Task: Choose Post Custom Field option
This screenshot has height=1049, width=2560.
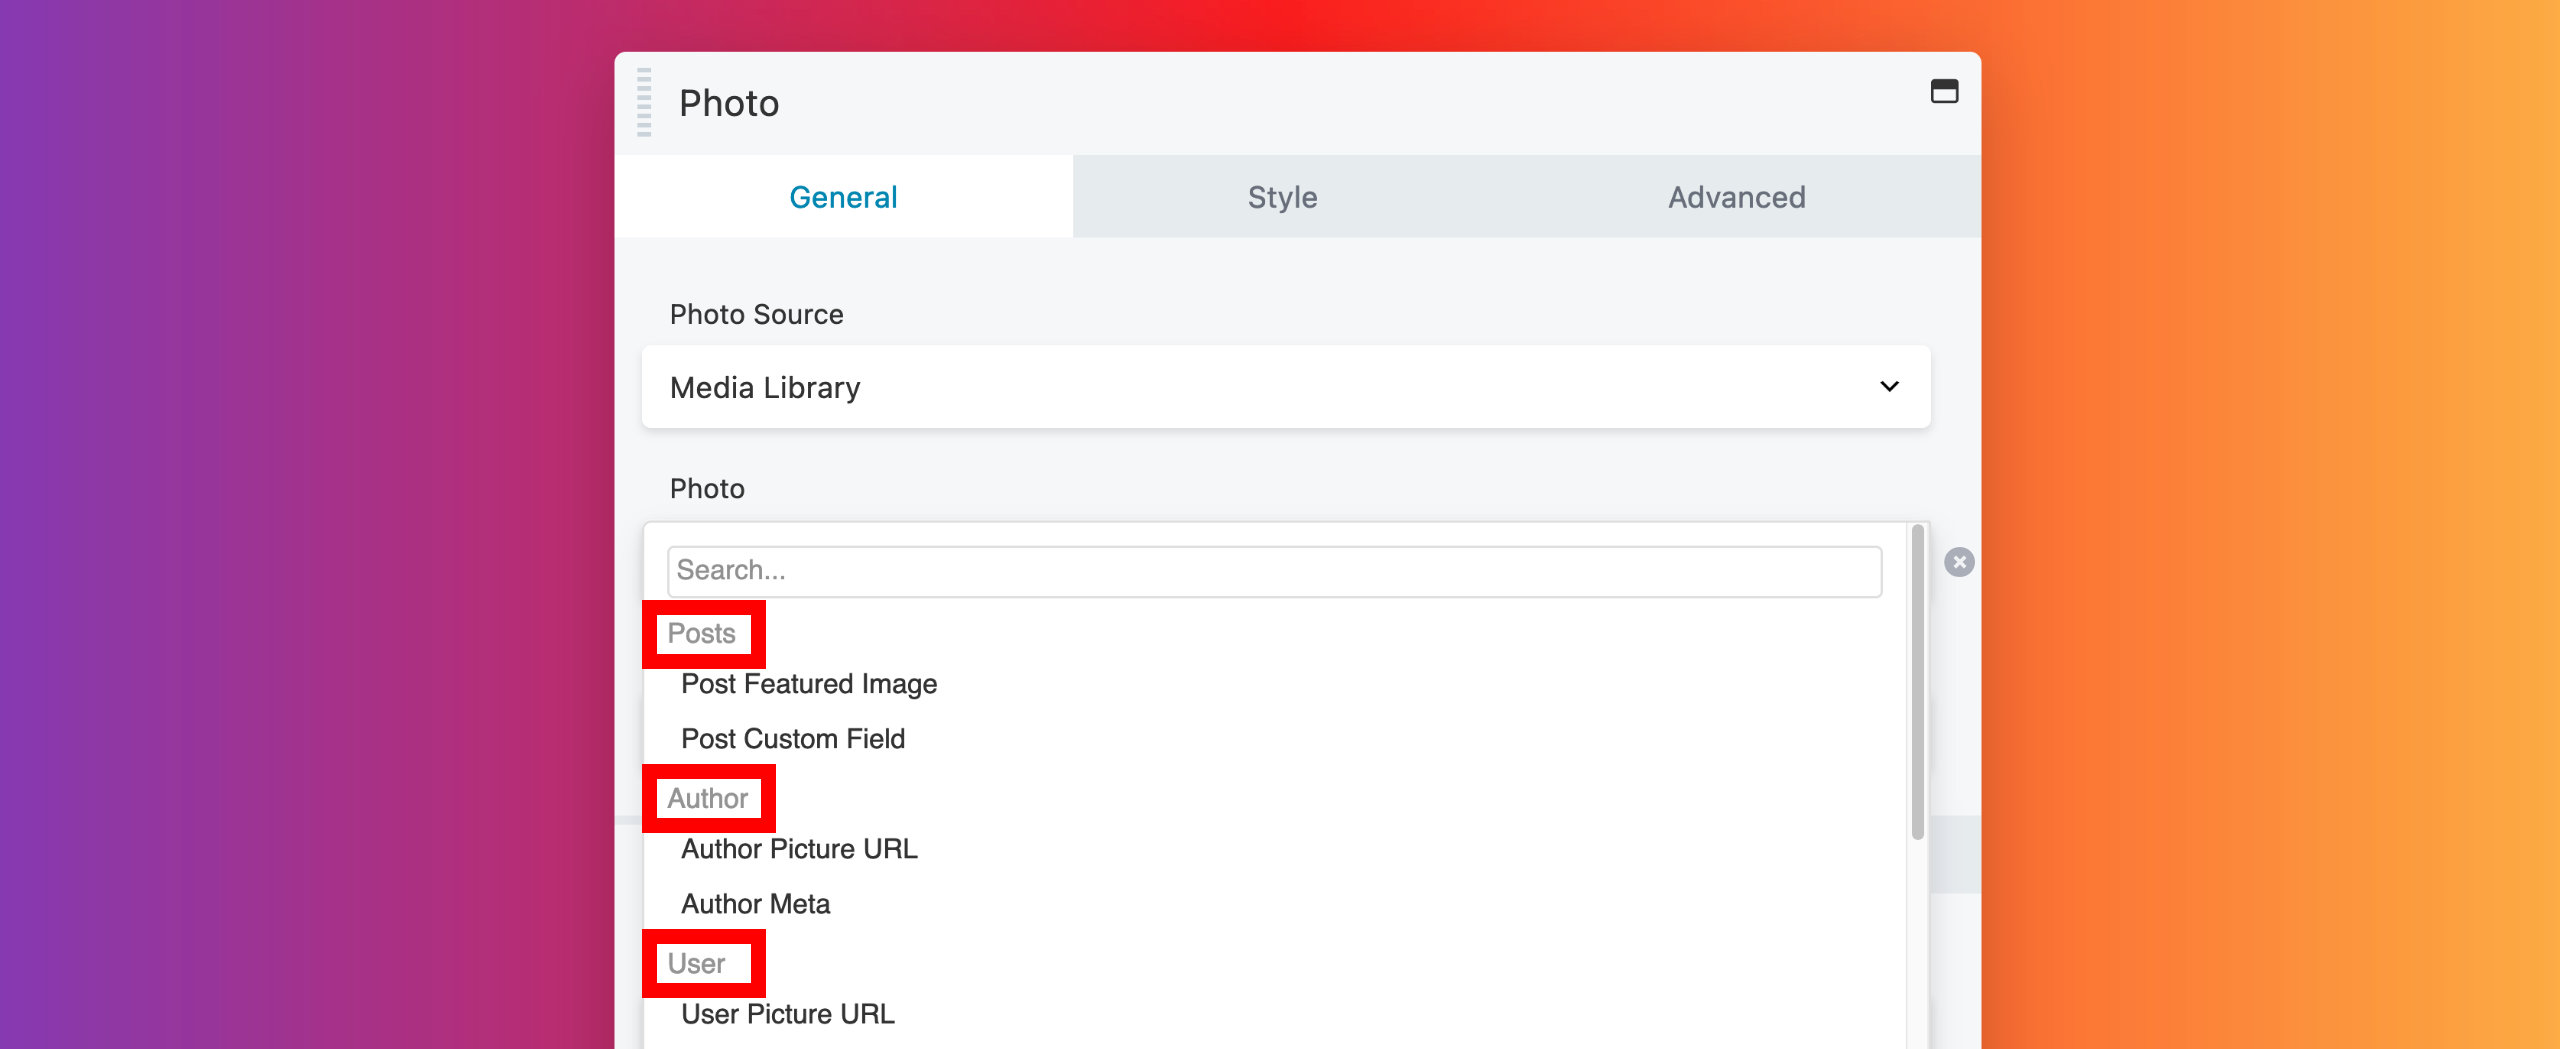Action: [x=792, y=739]
